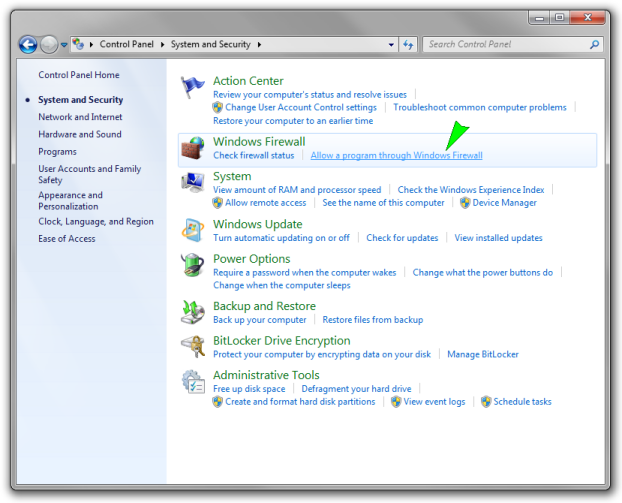Open Action Center heading link
The width and height of the screenshot is (622, 503).
(248, 81)
